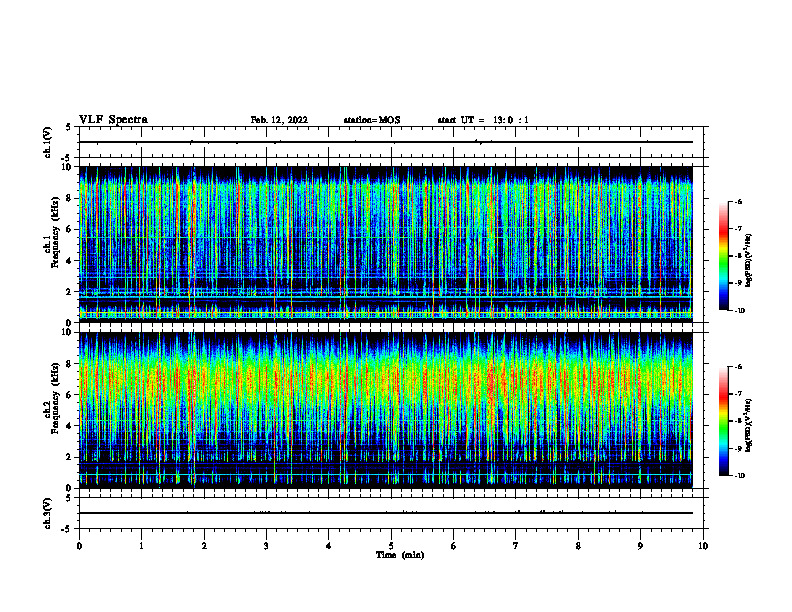
Task: Click tick label "0" on Time axis
Action: [79, 546]
